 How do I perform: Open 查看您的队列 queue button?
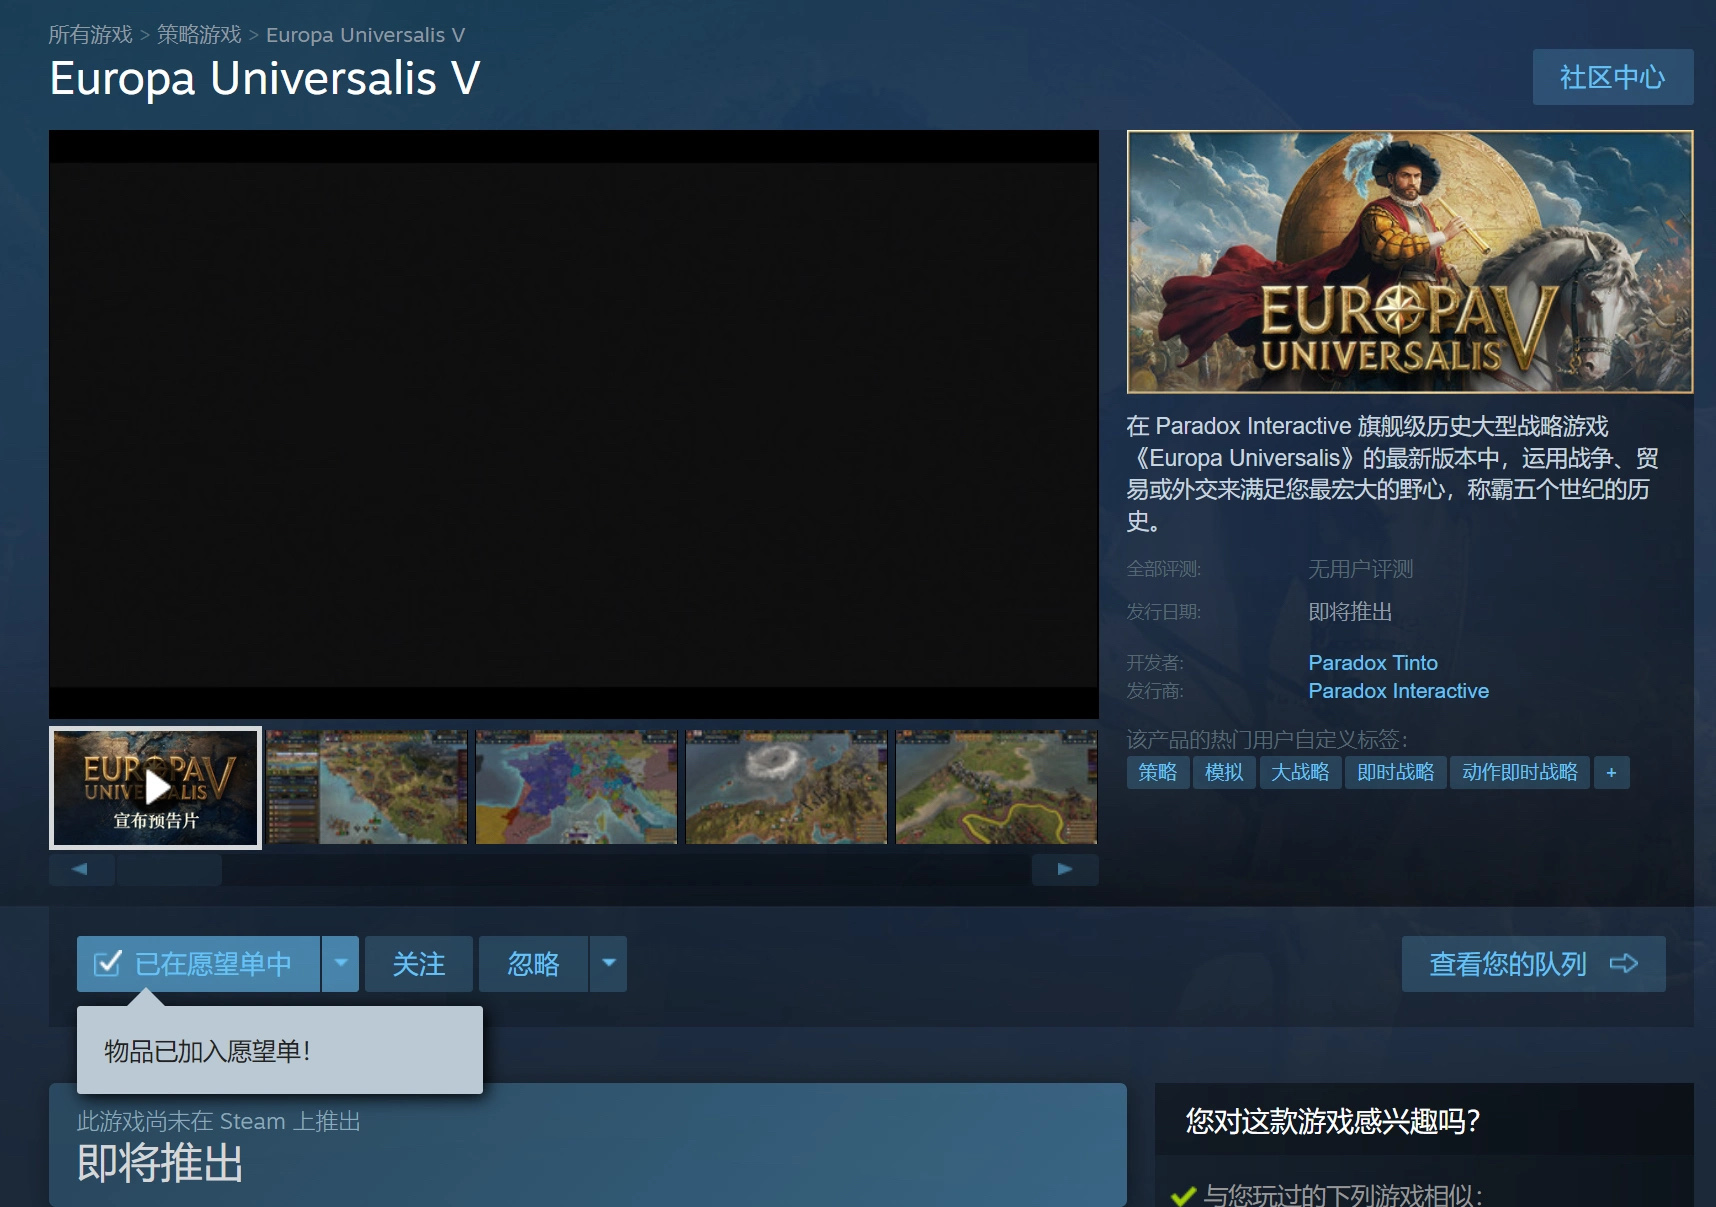click(1533, 964)
